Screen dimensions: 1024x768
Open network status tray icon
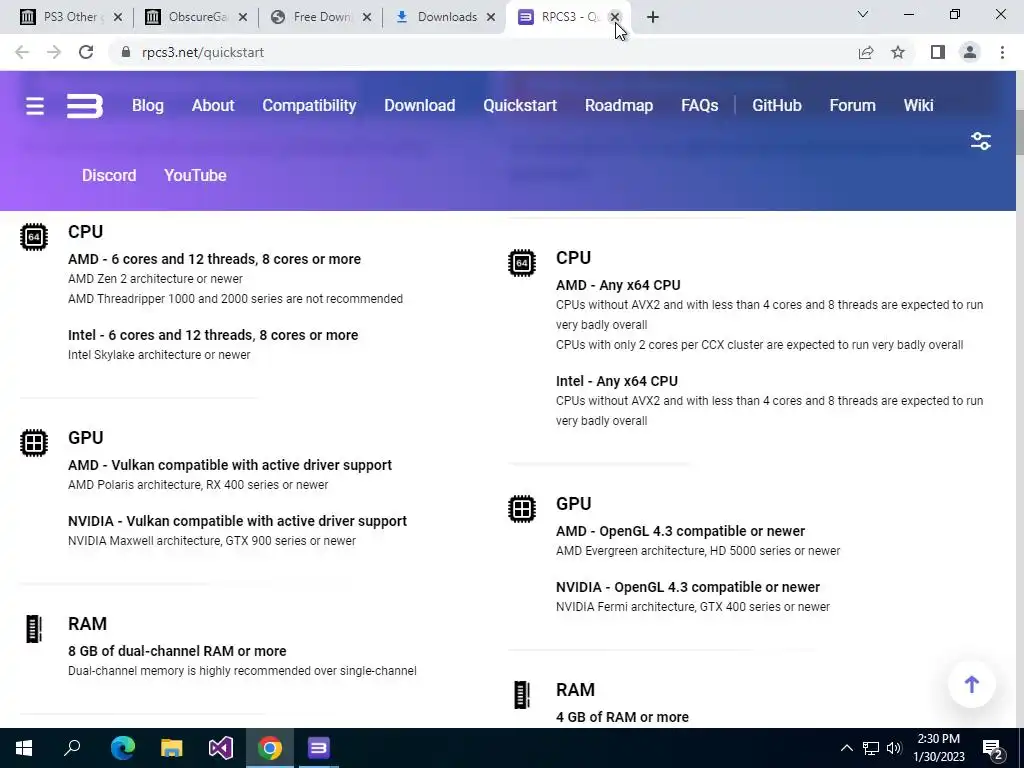pos(871,748)
